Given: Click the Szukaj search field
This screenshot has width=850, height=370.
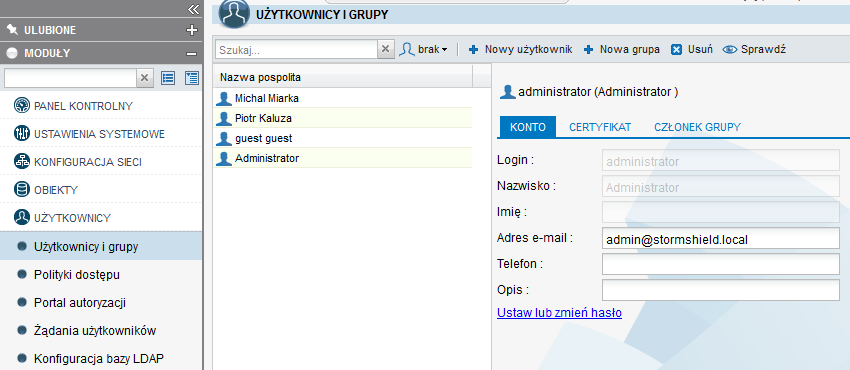Looking at the screenshot, I should tap(296, 49).
